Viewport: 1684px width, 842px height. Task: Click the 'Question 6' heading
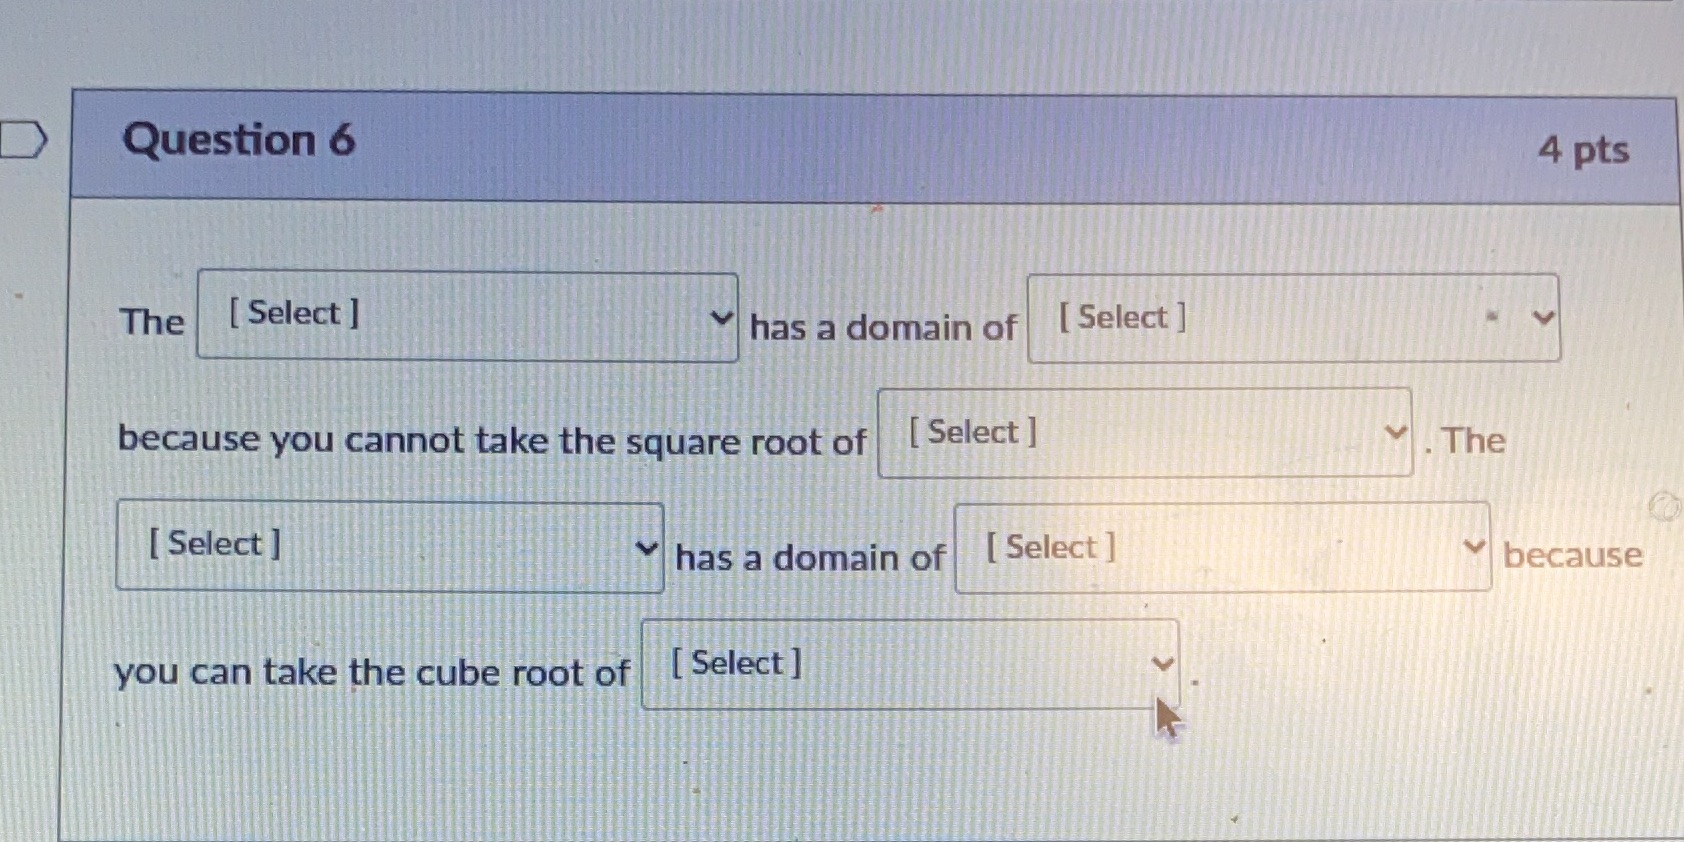tap(239, 140)
